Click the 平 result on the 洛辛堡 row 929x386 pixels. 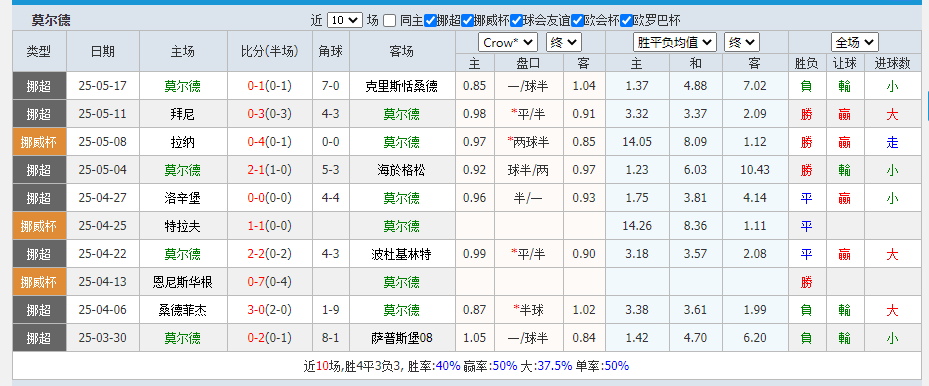click(806, 198)
